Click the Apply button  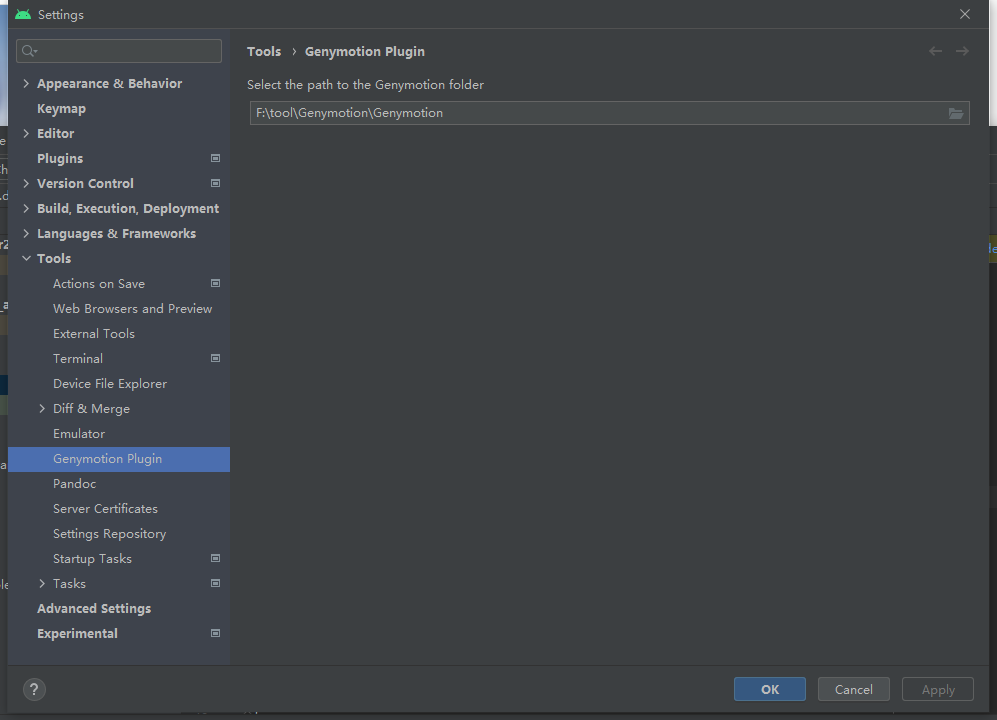point(938,689)
